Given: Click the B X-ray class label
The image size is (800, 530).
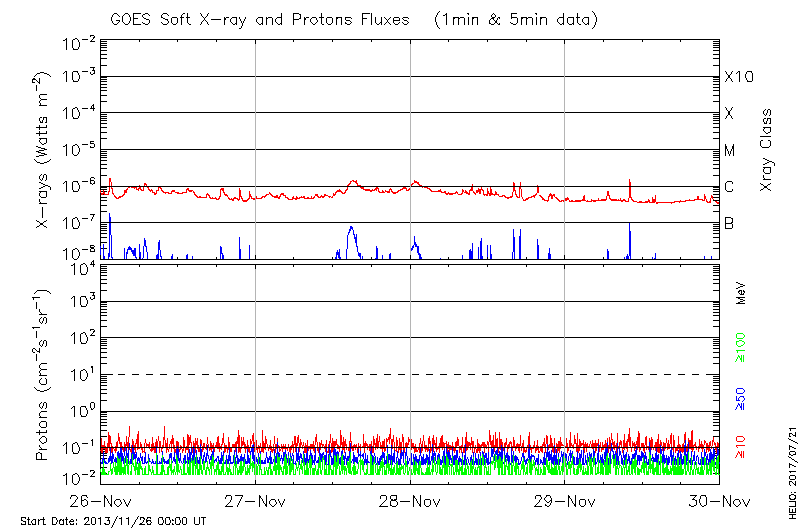Looking at the screenshot, I should click(729, 224).
